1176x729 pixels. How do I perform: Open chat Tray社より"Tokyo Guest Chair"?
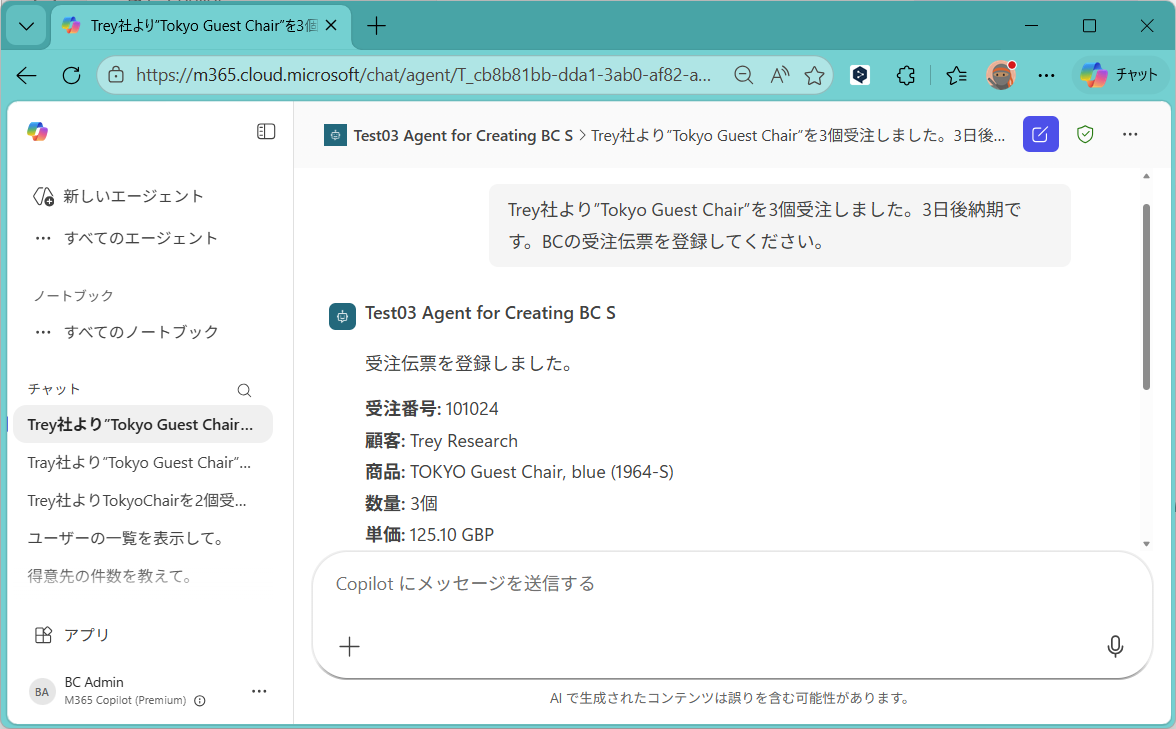tap(142, 463)
